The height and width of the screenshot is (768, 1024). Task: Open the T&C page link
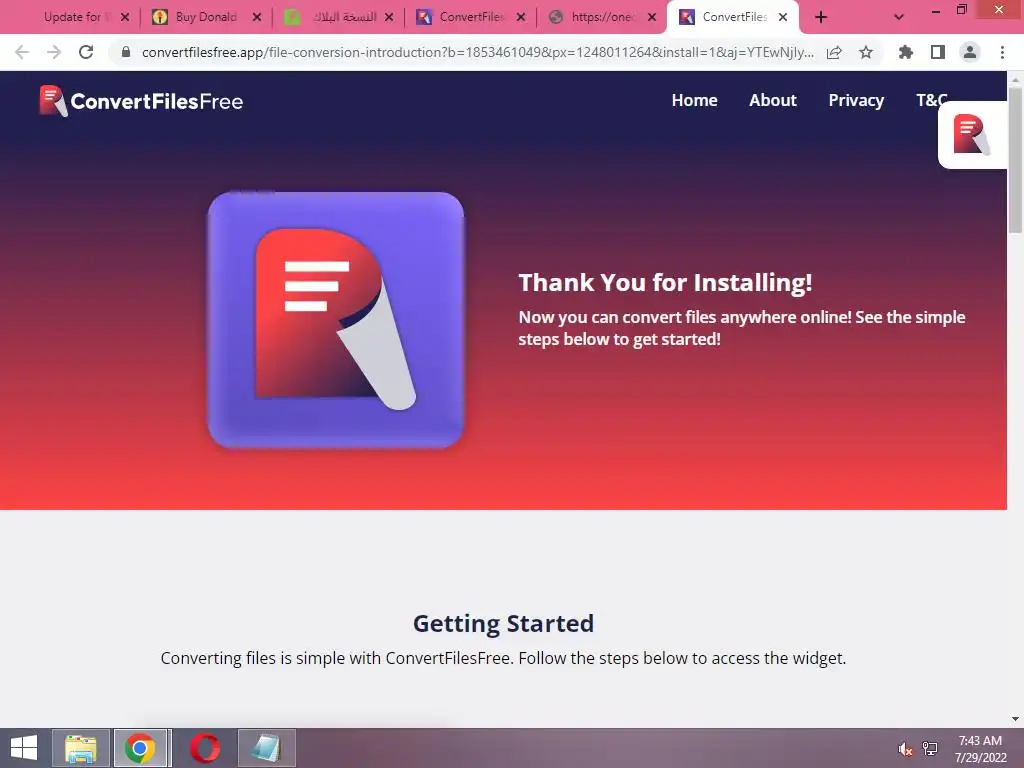point(931,100)
